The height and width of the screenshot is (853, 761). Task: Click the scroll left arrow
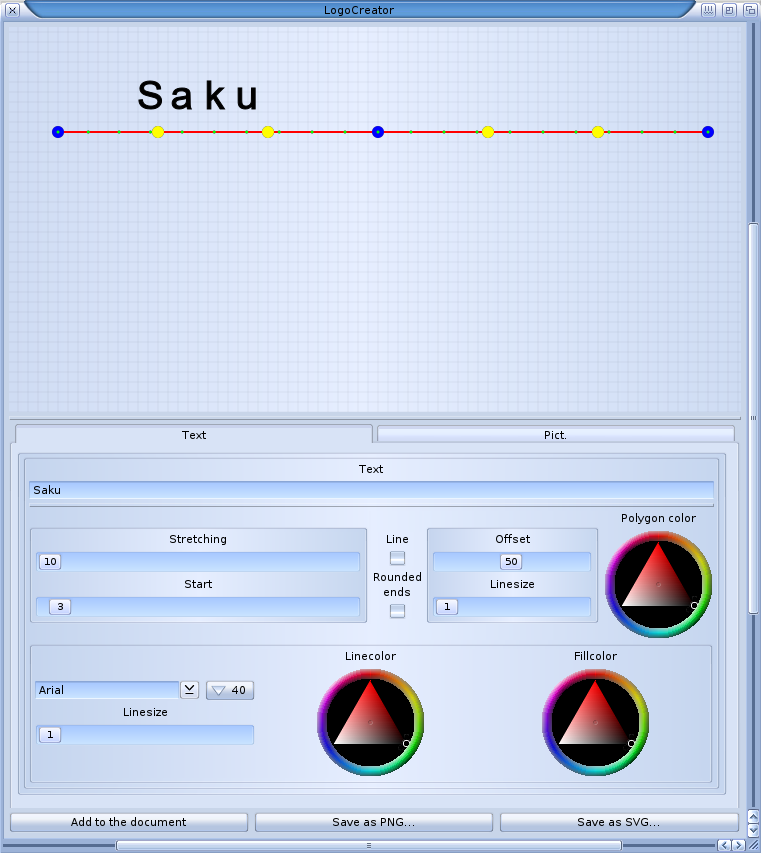pyautogui.click(x=724, y=845)
